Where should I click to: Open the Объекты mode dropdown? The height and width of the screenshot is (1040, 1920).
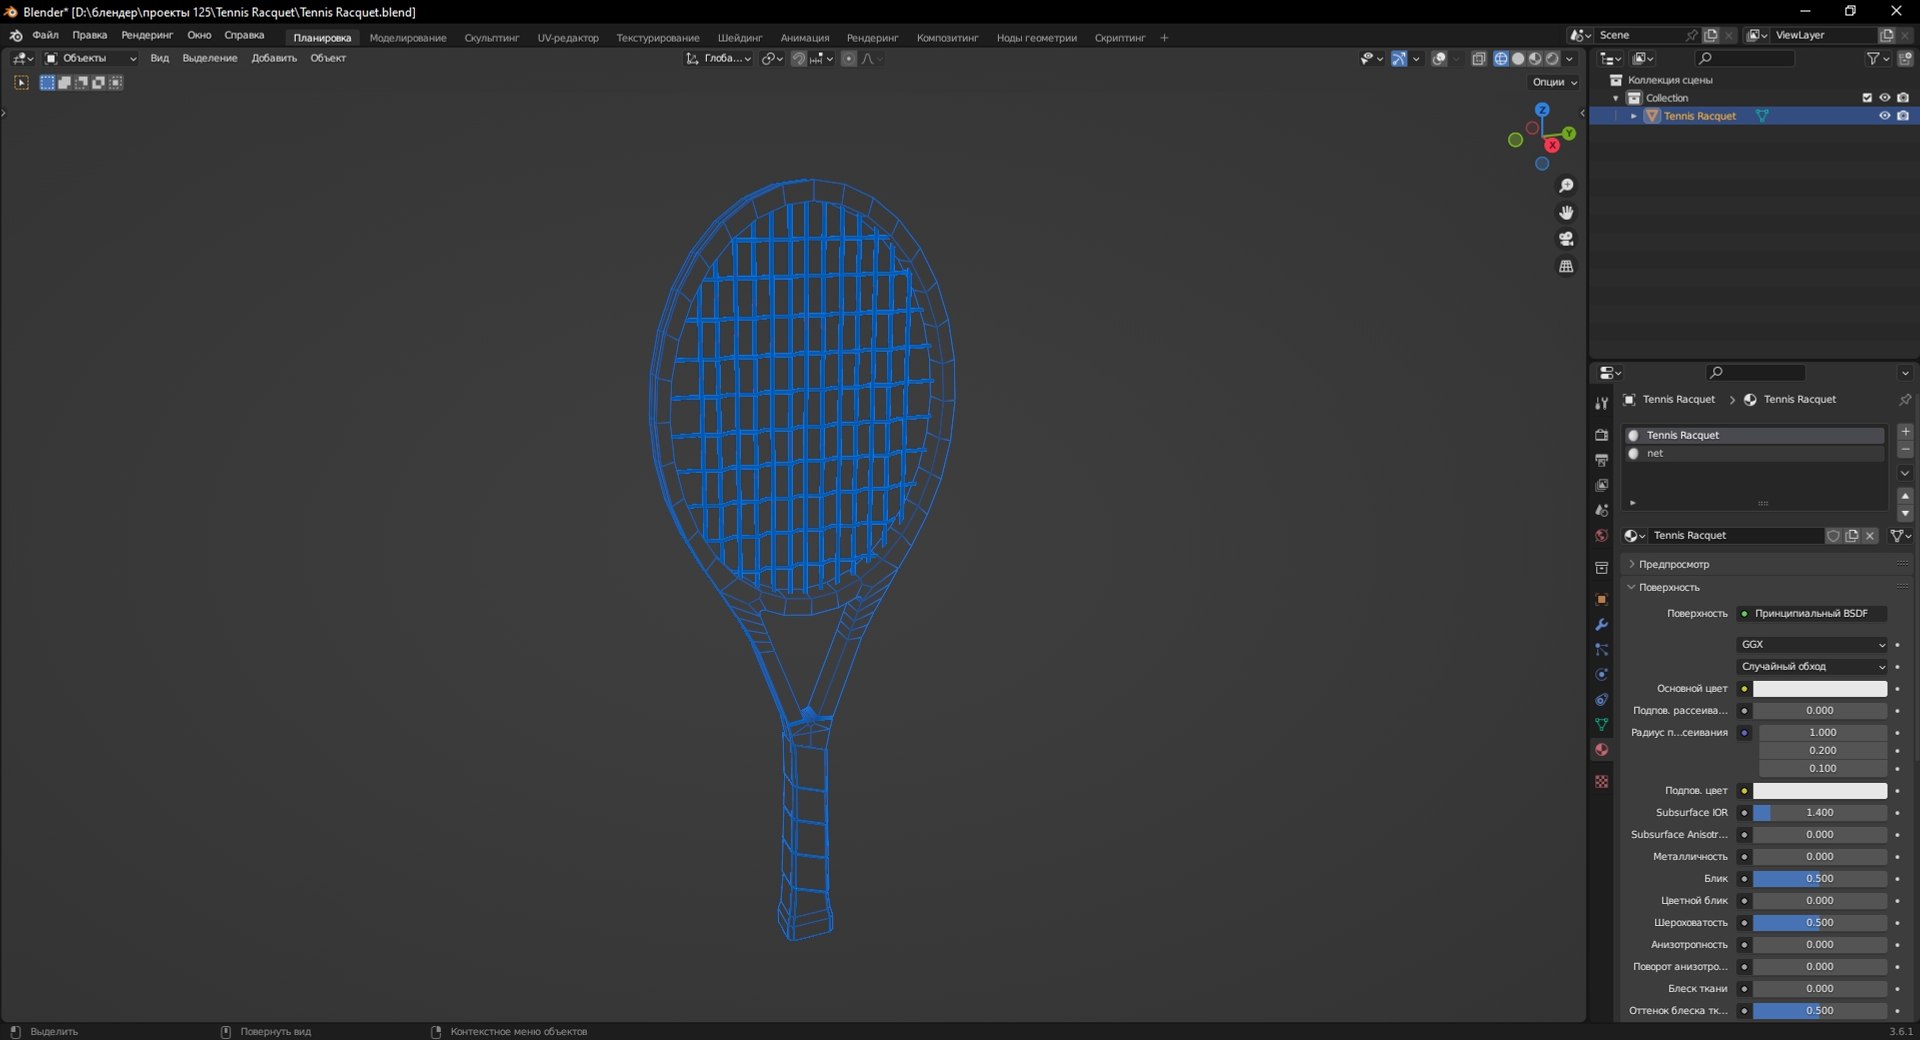coord(90,58)
